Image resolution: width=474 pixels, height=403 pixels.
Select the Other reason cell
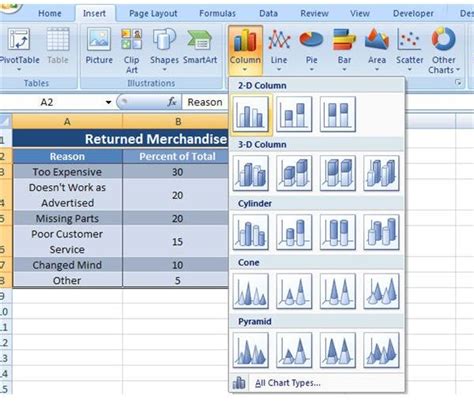pos(67,280)
